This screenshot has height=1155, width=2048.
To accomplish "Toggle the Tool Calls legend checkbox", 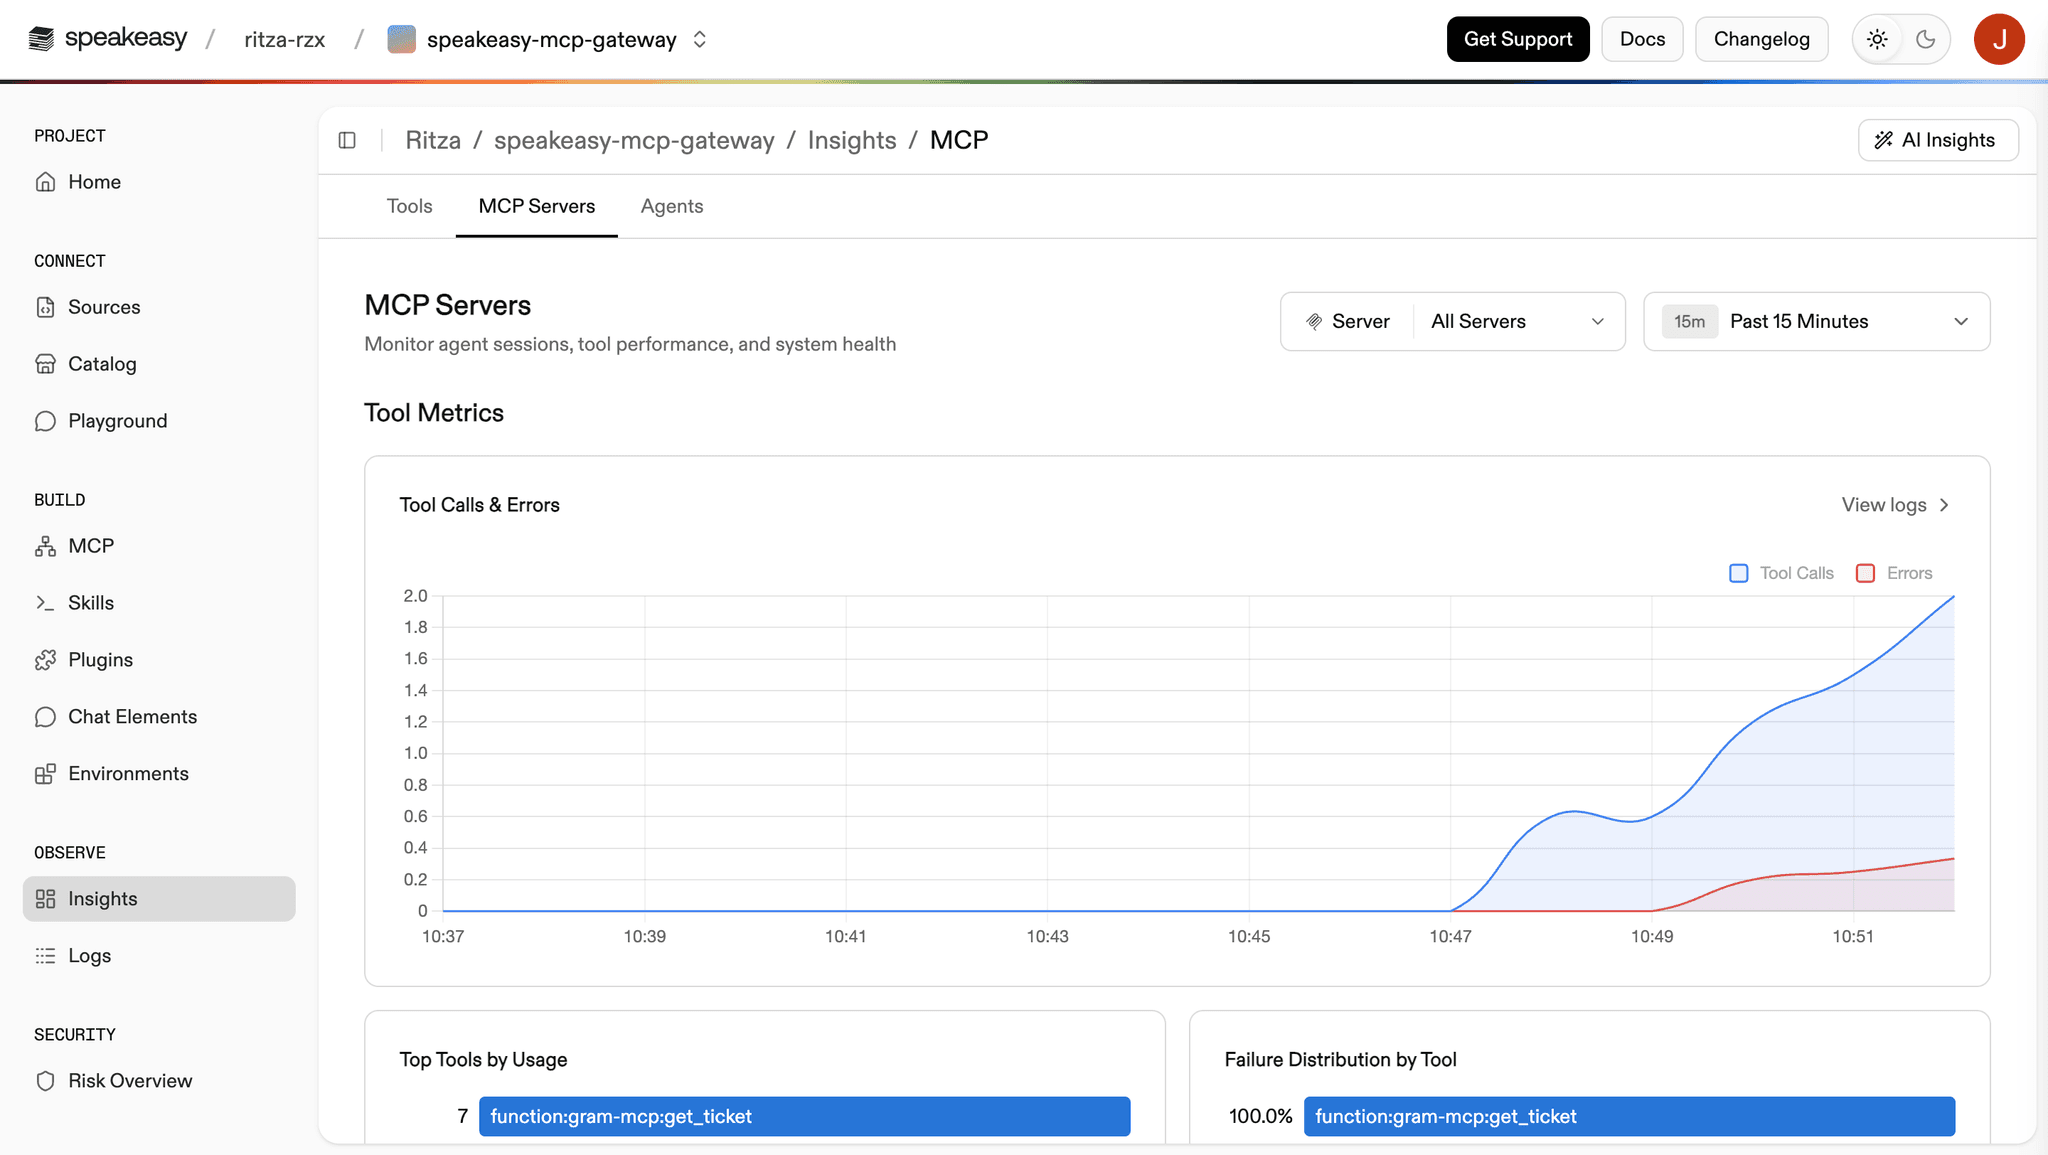I will pos(1739,573).
